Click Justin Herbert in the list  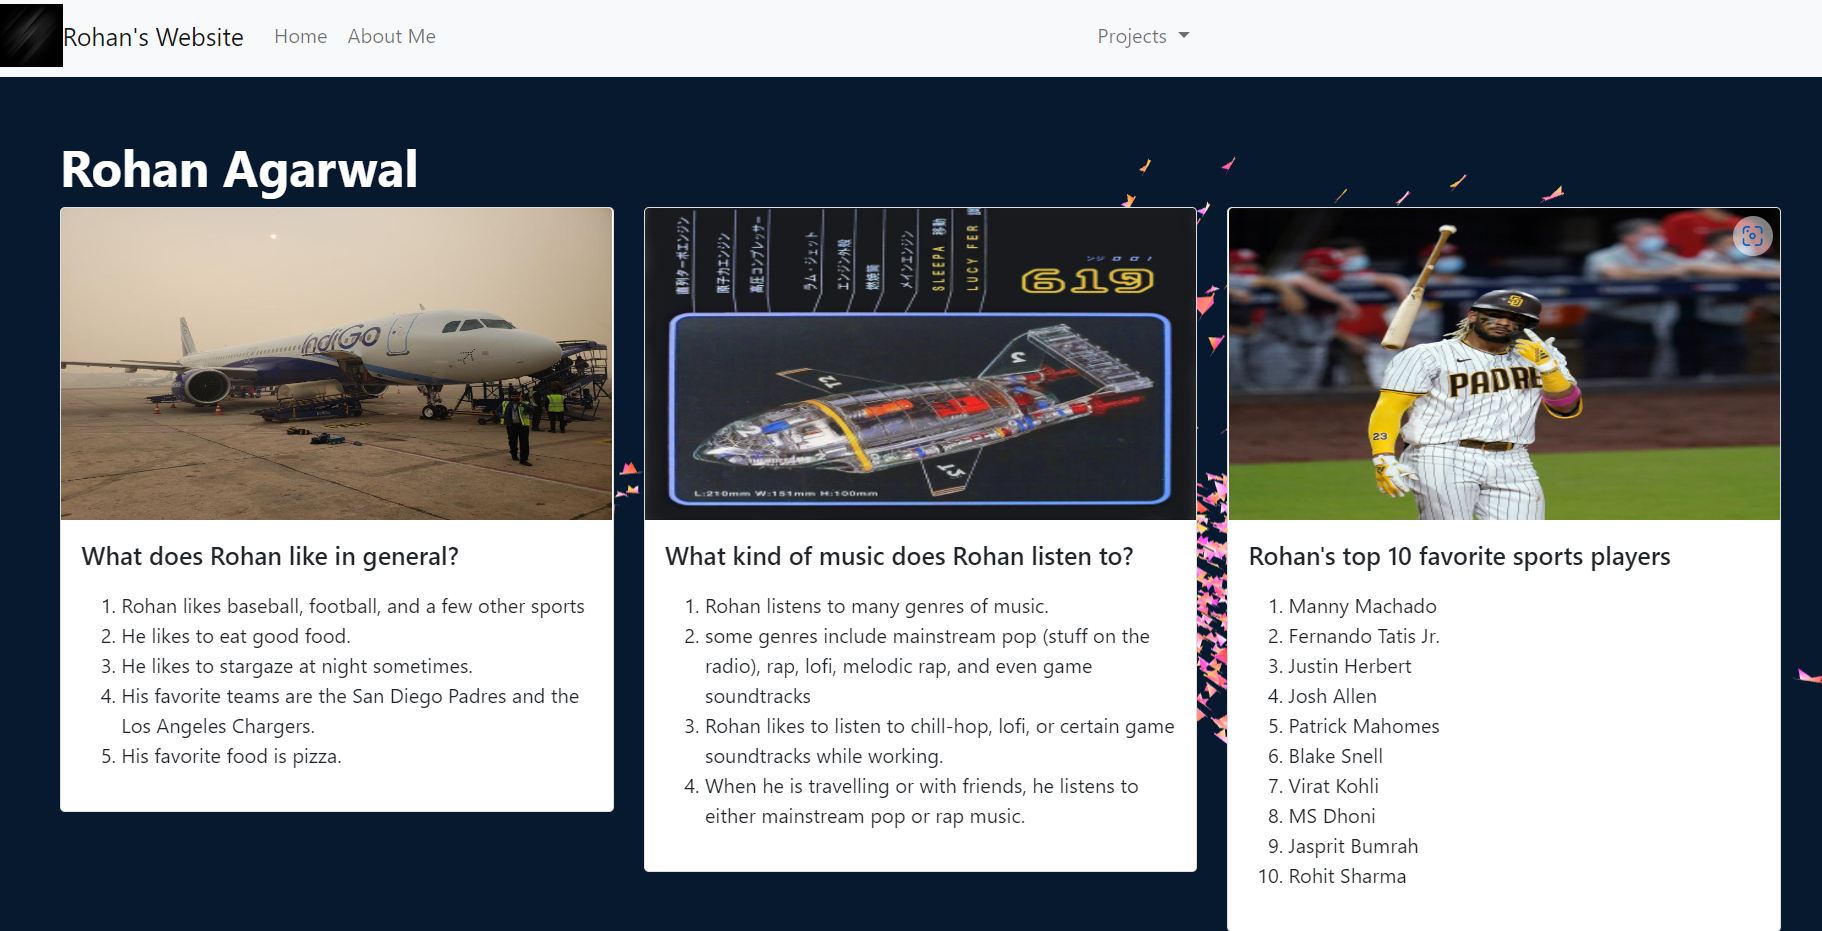pos(1349,666)
